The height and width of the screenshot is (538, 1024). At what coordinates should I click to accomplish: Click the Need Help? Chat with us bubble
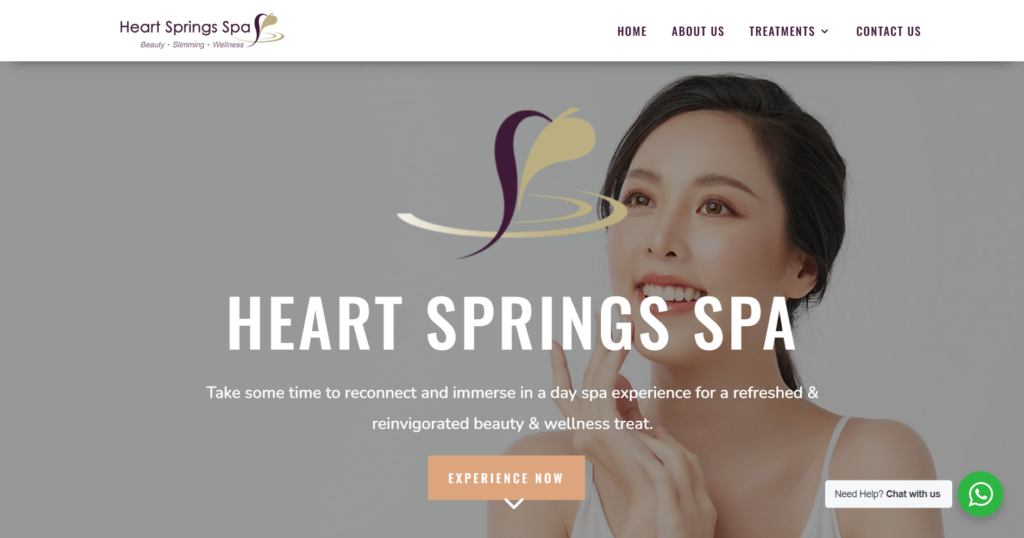coord(888,494)
